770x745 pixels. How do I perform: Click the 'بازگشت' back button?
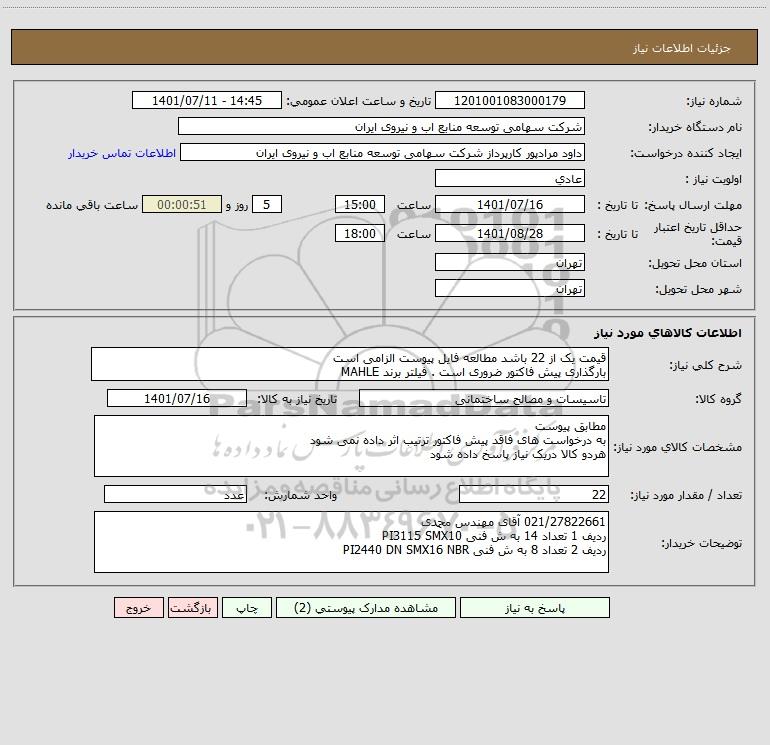192,608
